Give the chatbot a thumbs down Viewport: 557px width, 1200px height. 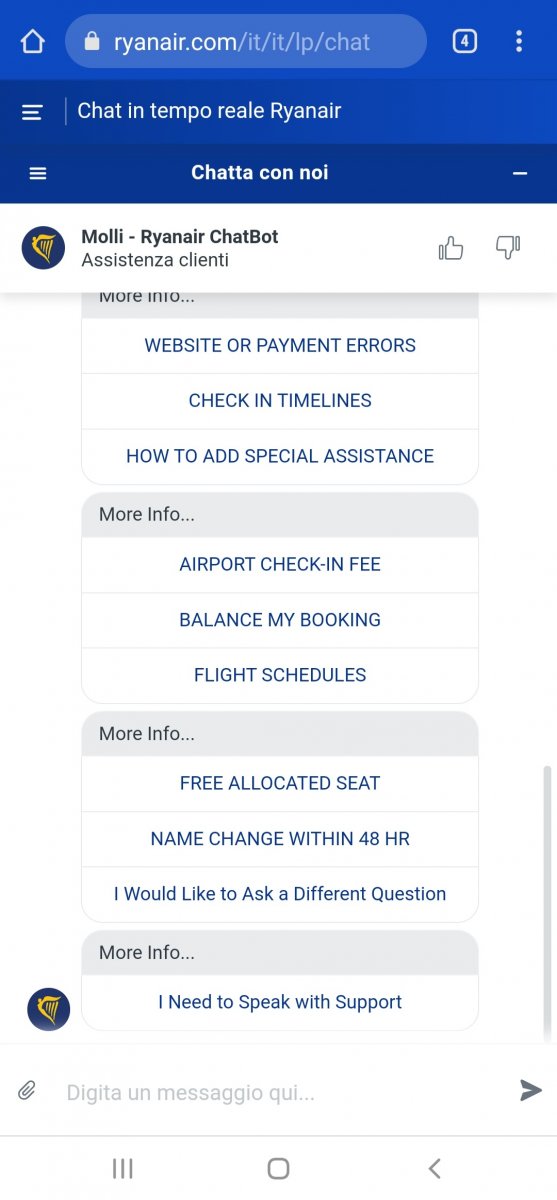click(508, 248)
